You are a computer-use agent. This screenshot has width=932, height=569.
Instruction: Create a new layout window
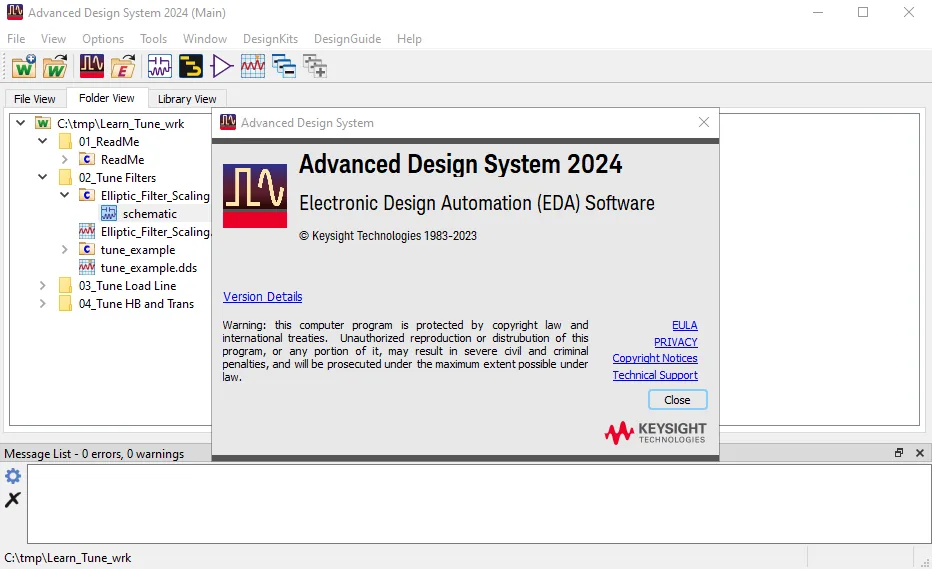click(191, 66)
